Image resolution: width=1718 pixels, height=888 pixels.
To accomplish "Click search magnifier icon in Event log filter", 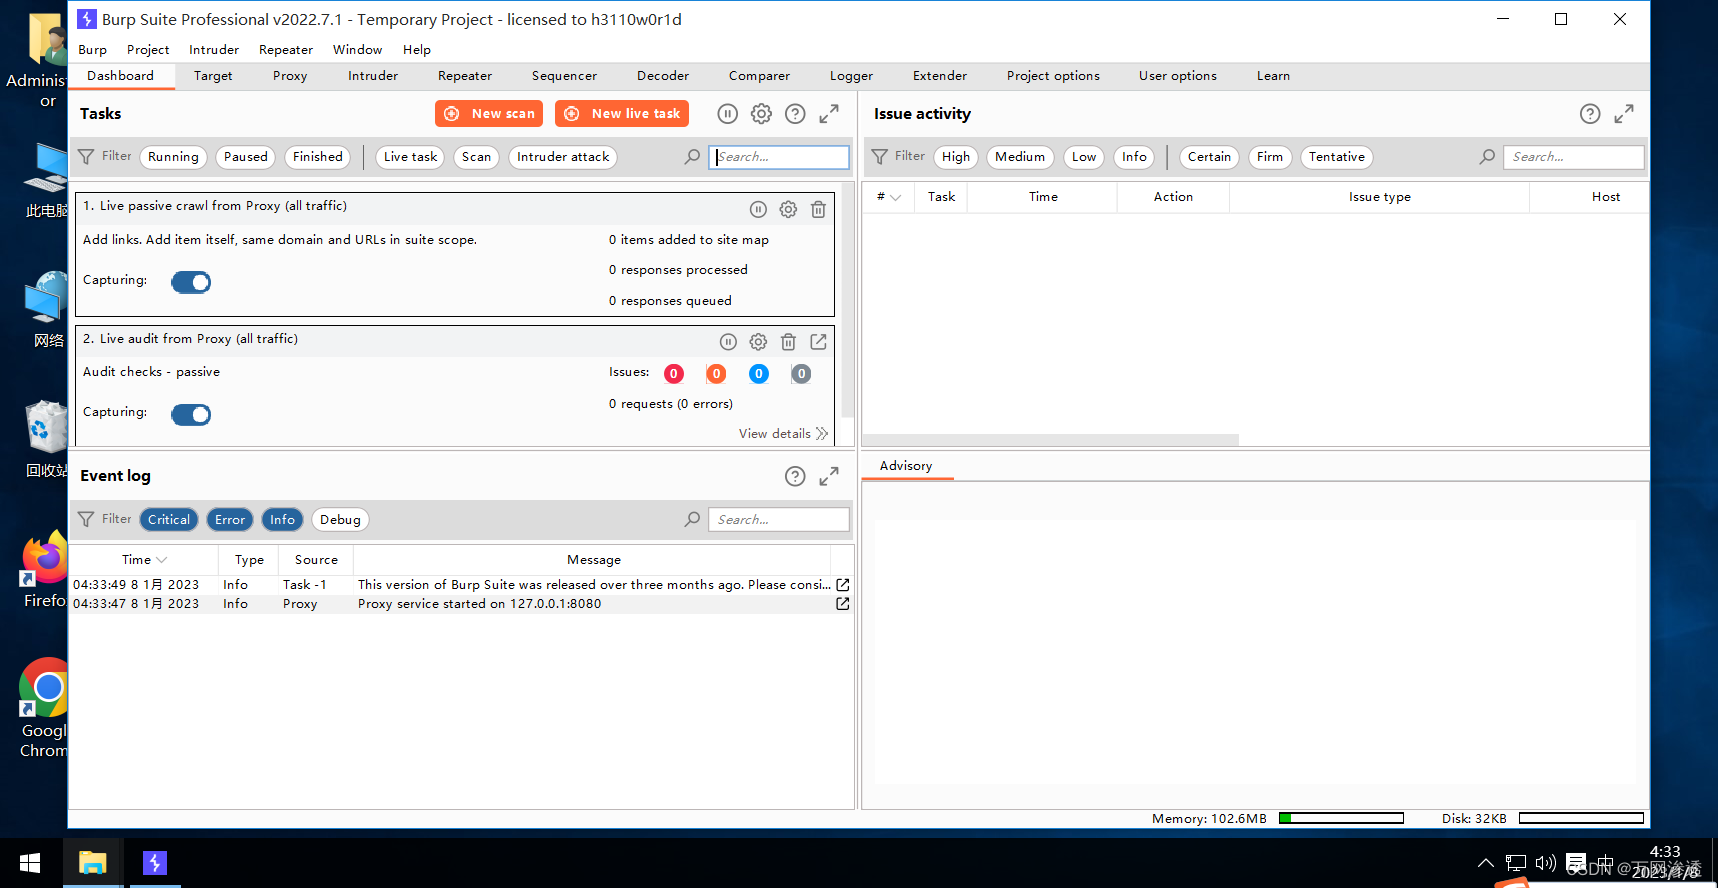I will pos(692,519).
